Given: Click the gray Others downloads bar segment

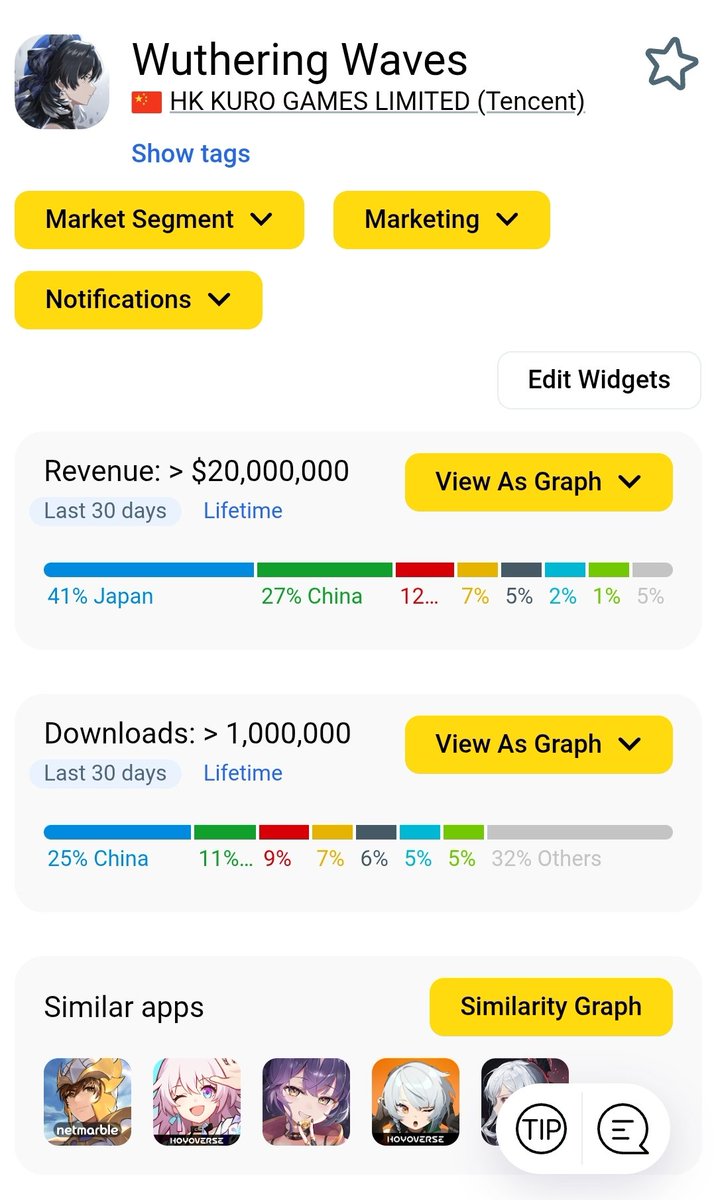Looking at the screenshot, I should click(x=580, y=832).
